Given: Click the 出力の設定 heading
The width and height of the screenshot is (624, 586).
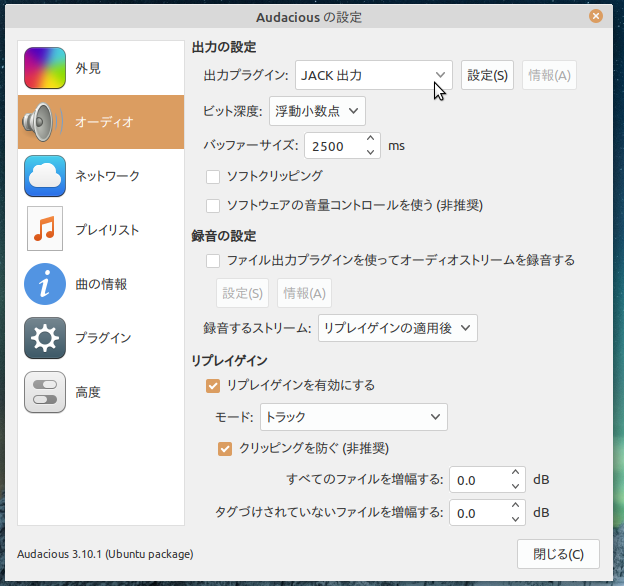Looking at the screenshot, I should point(224,47).
